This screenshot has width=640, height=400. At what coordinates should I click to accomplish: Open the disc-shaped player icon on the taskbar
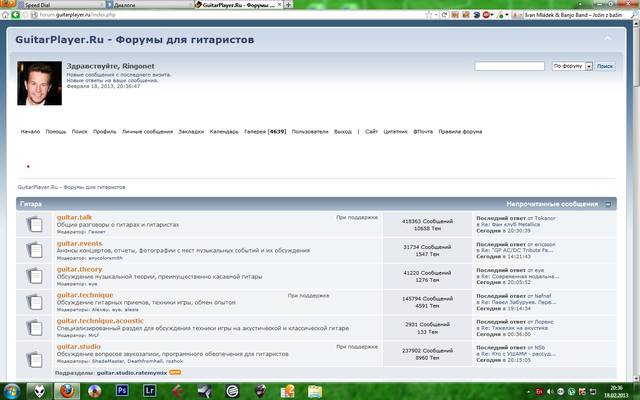[94, 391]
